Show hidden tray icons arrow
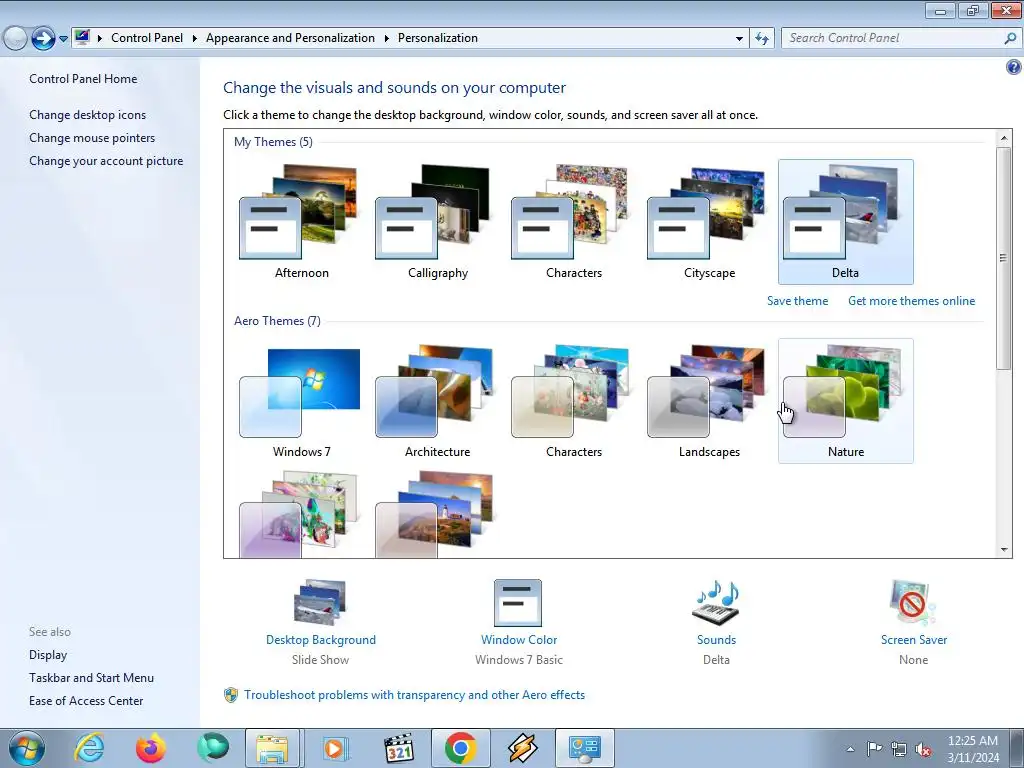1024x768 pixels. 850,749
